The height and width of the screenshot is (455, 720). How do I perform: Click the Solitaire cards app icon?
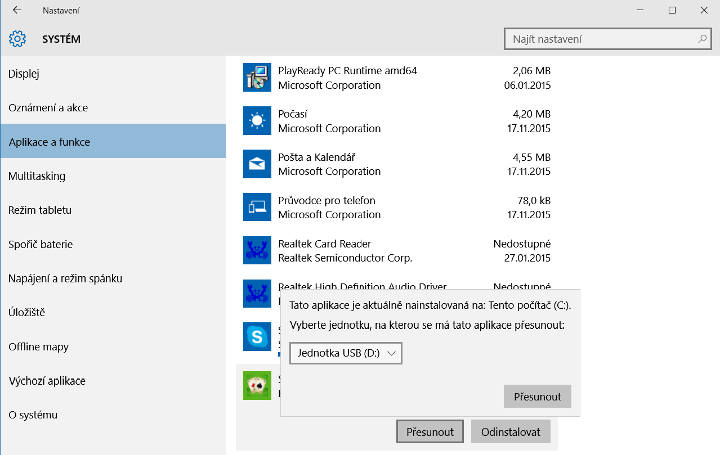click(257, 385)
